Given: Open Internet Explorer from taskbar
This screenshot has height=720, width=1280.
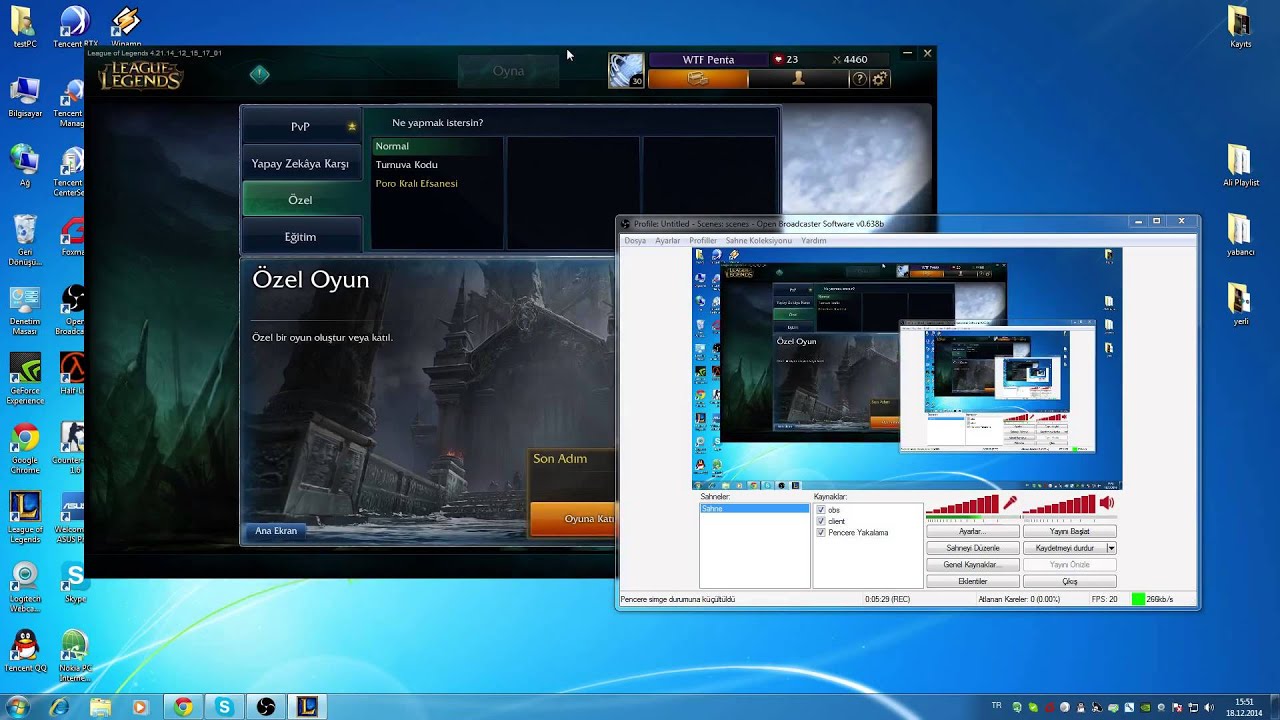Looking at the screenshot, I should click(x=59, y=707).
